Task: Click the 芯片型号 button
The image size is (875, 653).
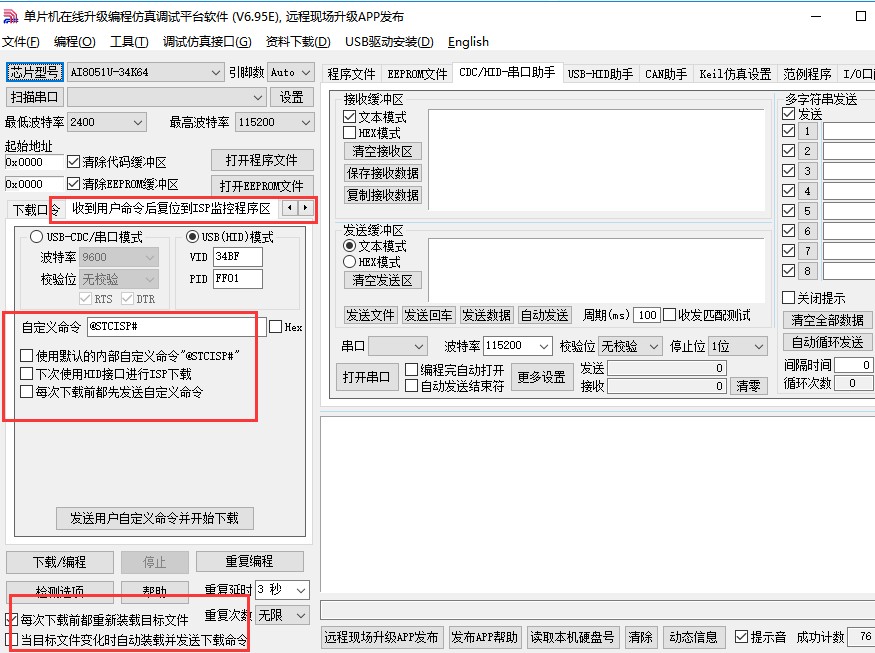Action: pos(35,73)
